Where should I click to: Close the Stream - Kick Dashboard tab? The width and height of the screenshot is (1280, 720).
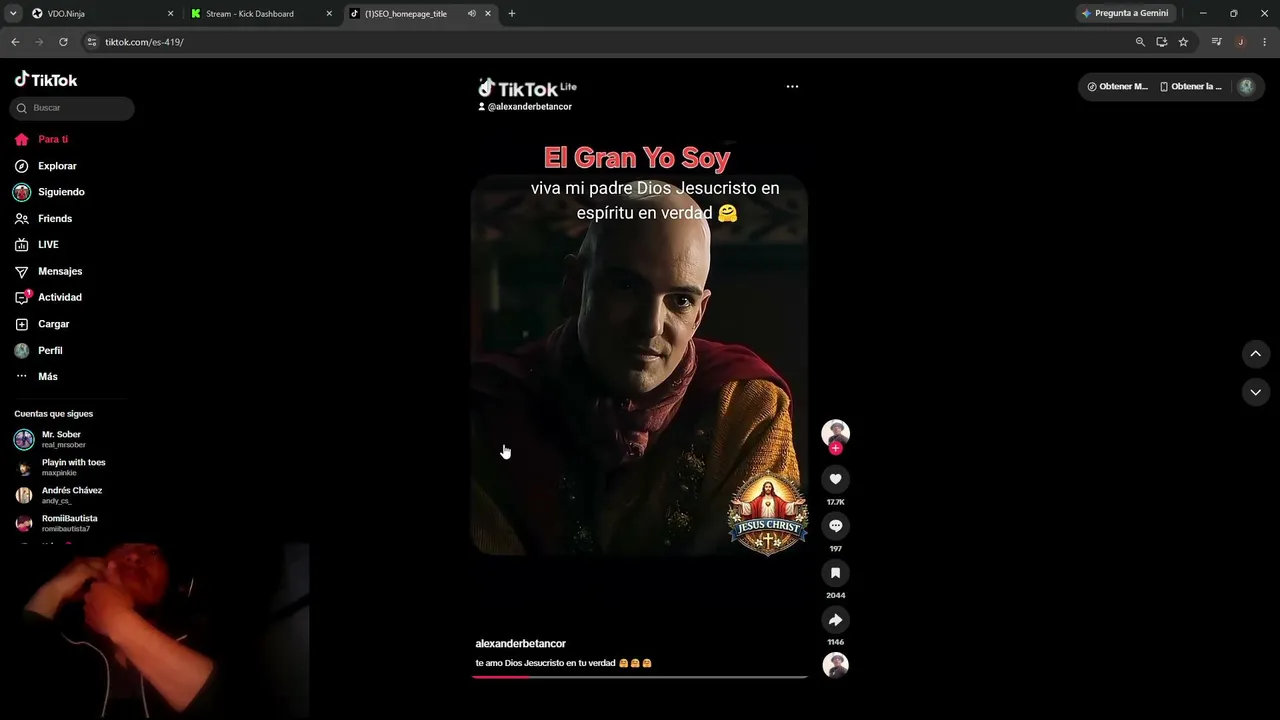coord(329,14)
